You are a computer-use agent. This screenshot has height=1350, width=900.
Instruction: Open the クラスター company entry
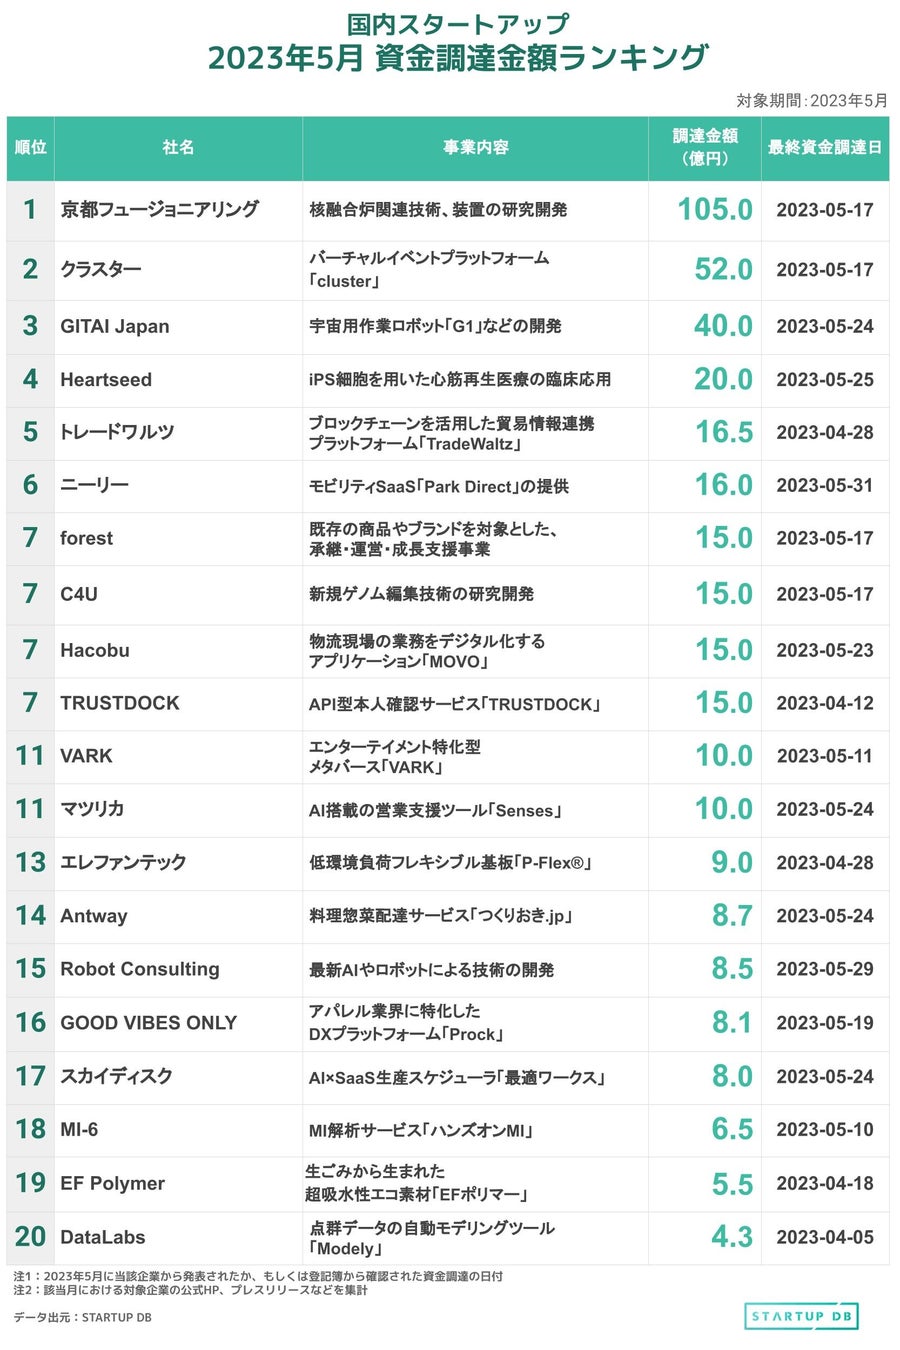(101, 269)
